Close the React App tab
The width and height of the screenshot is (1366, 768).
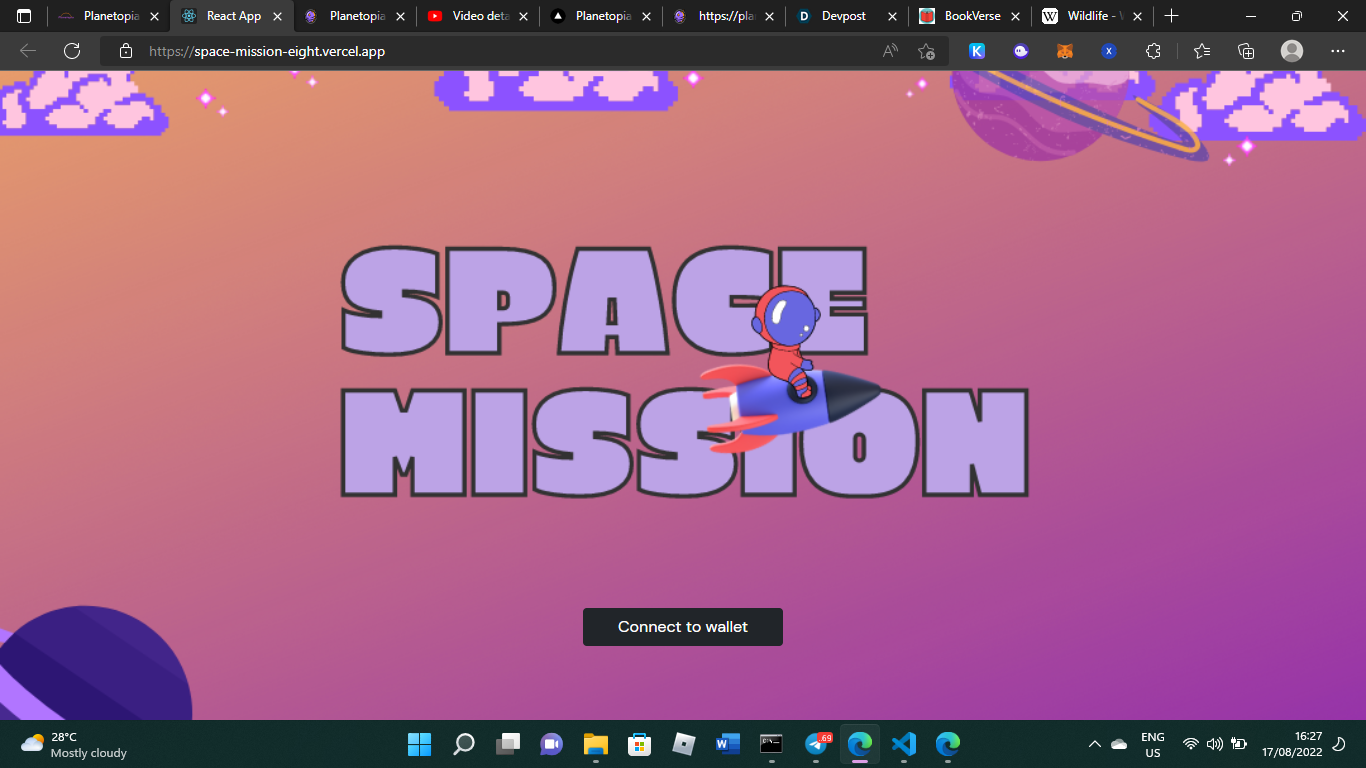click(x=278, y=16)
